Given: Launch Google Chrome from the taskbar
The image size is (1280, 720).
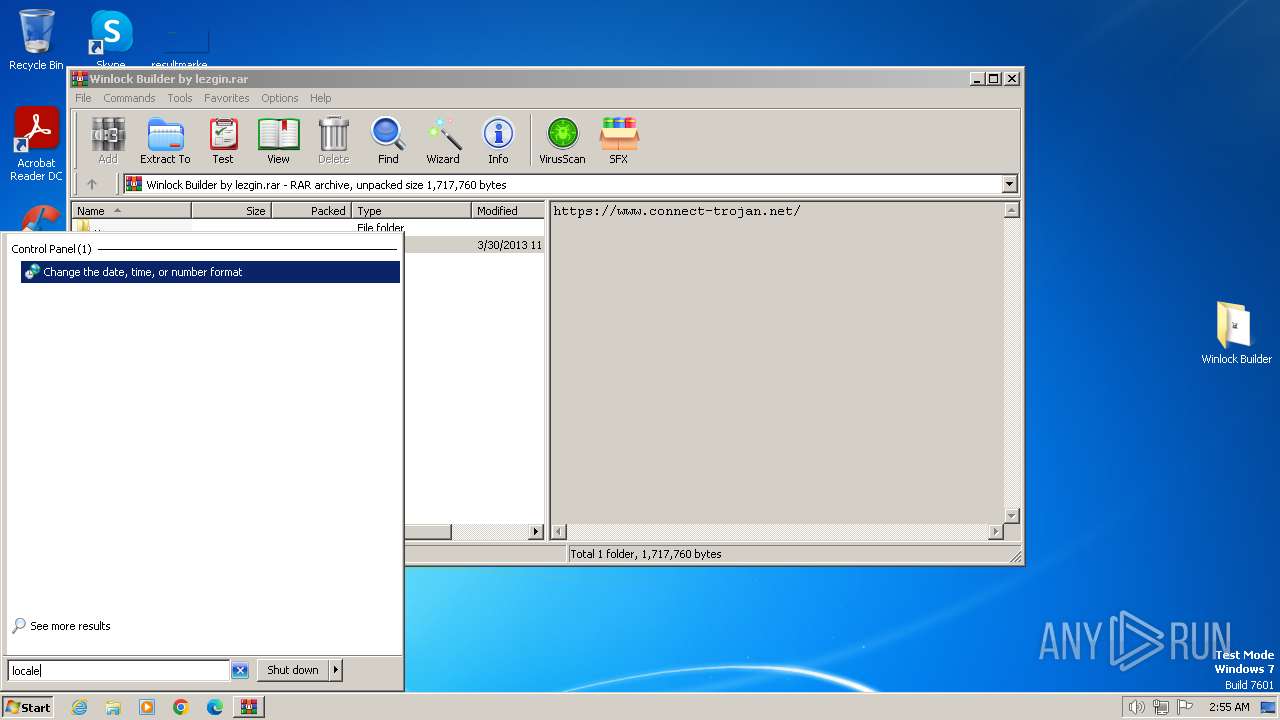Looking at the screenshot, I should pyautogui.click(x=181, y=707).
